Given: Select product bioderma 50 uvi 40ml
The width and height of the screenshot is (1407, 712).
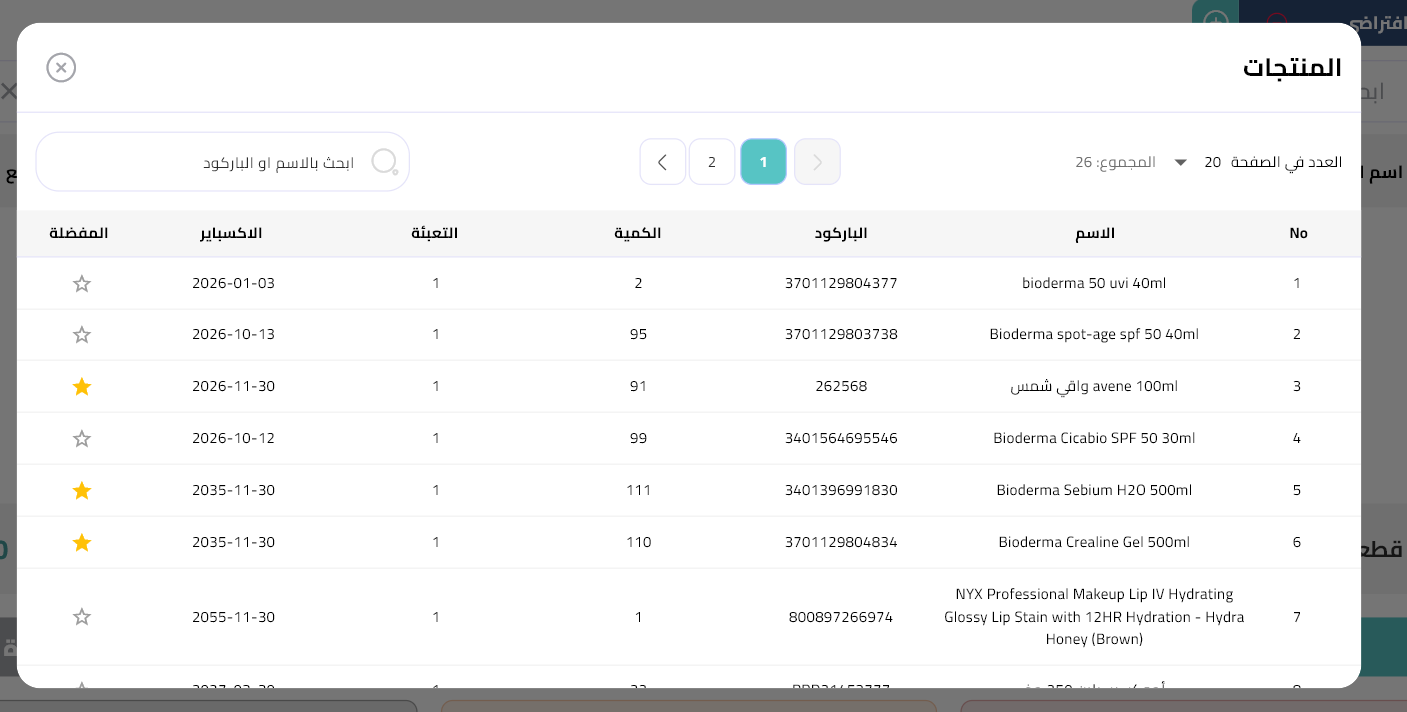Looking at the screenshot, I should (x=1094, y=283).
